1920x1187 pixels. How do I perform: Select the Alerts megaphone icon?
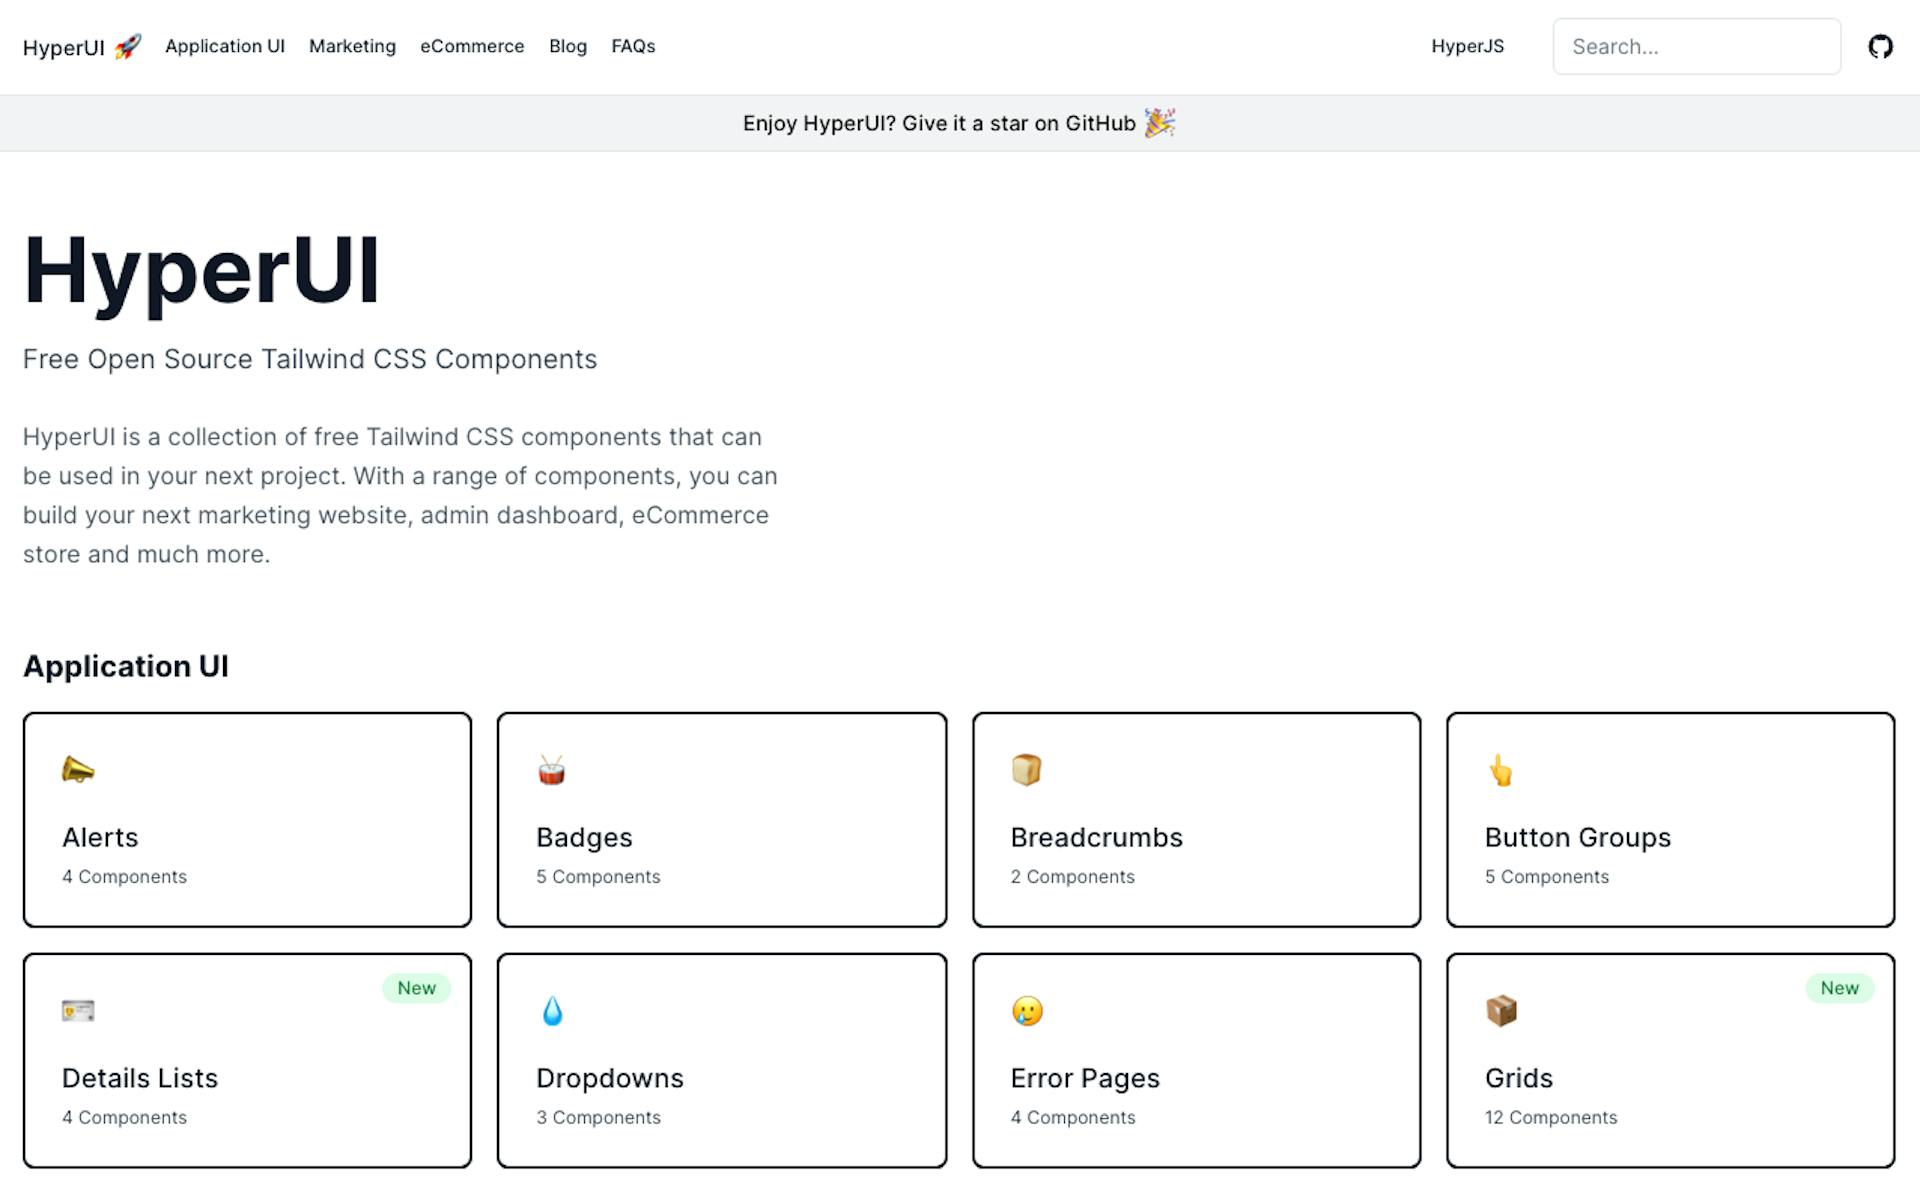(x=78, y=770)
